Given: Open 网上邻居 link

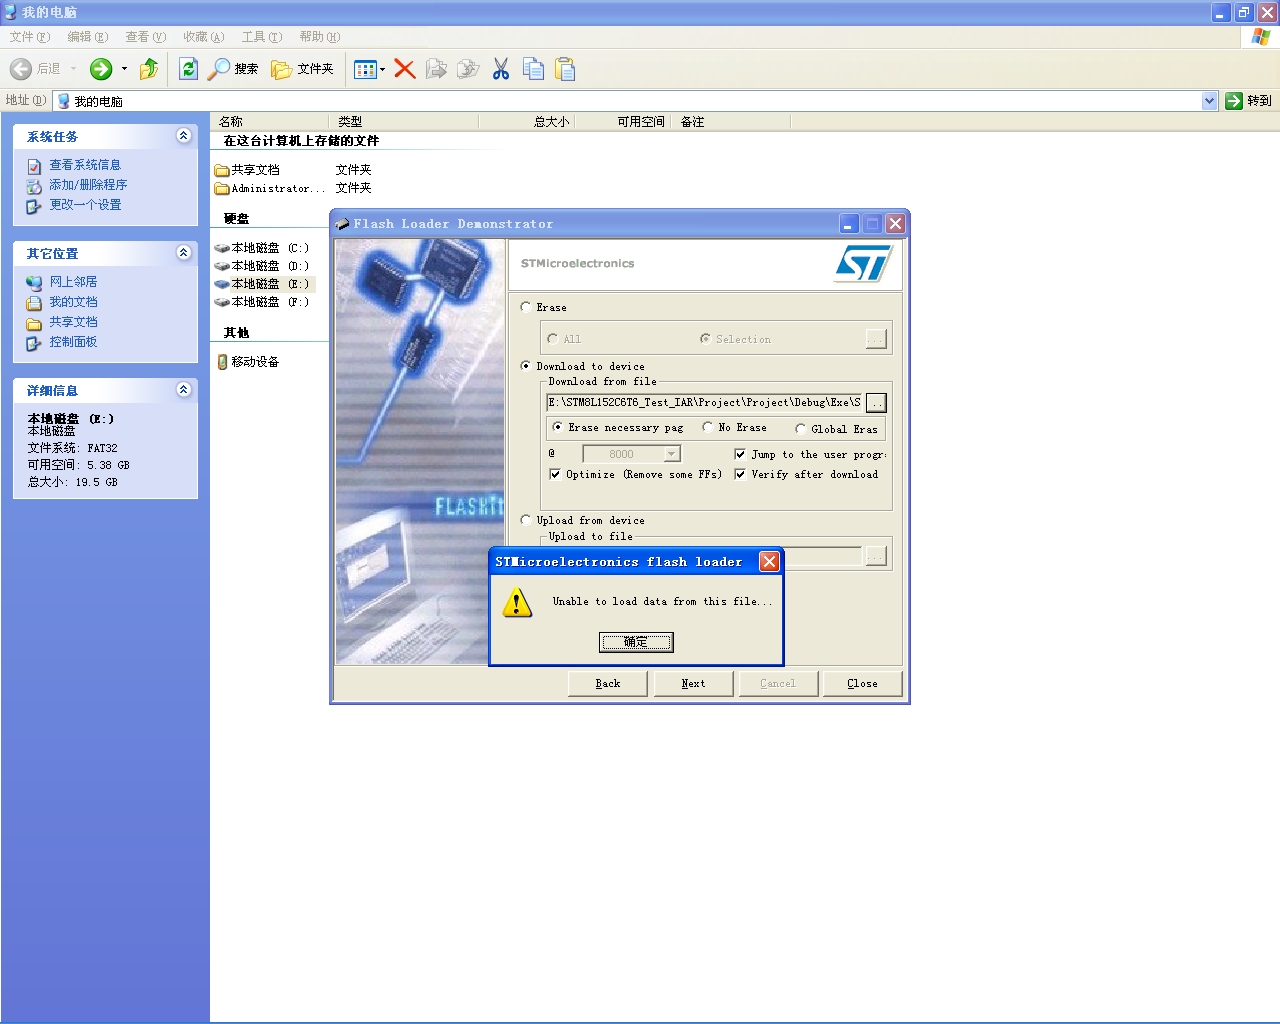Looking at the screenshot, I should pyautogui.click(x=73, y=282).
